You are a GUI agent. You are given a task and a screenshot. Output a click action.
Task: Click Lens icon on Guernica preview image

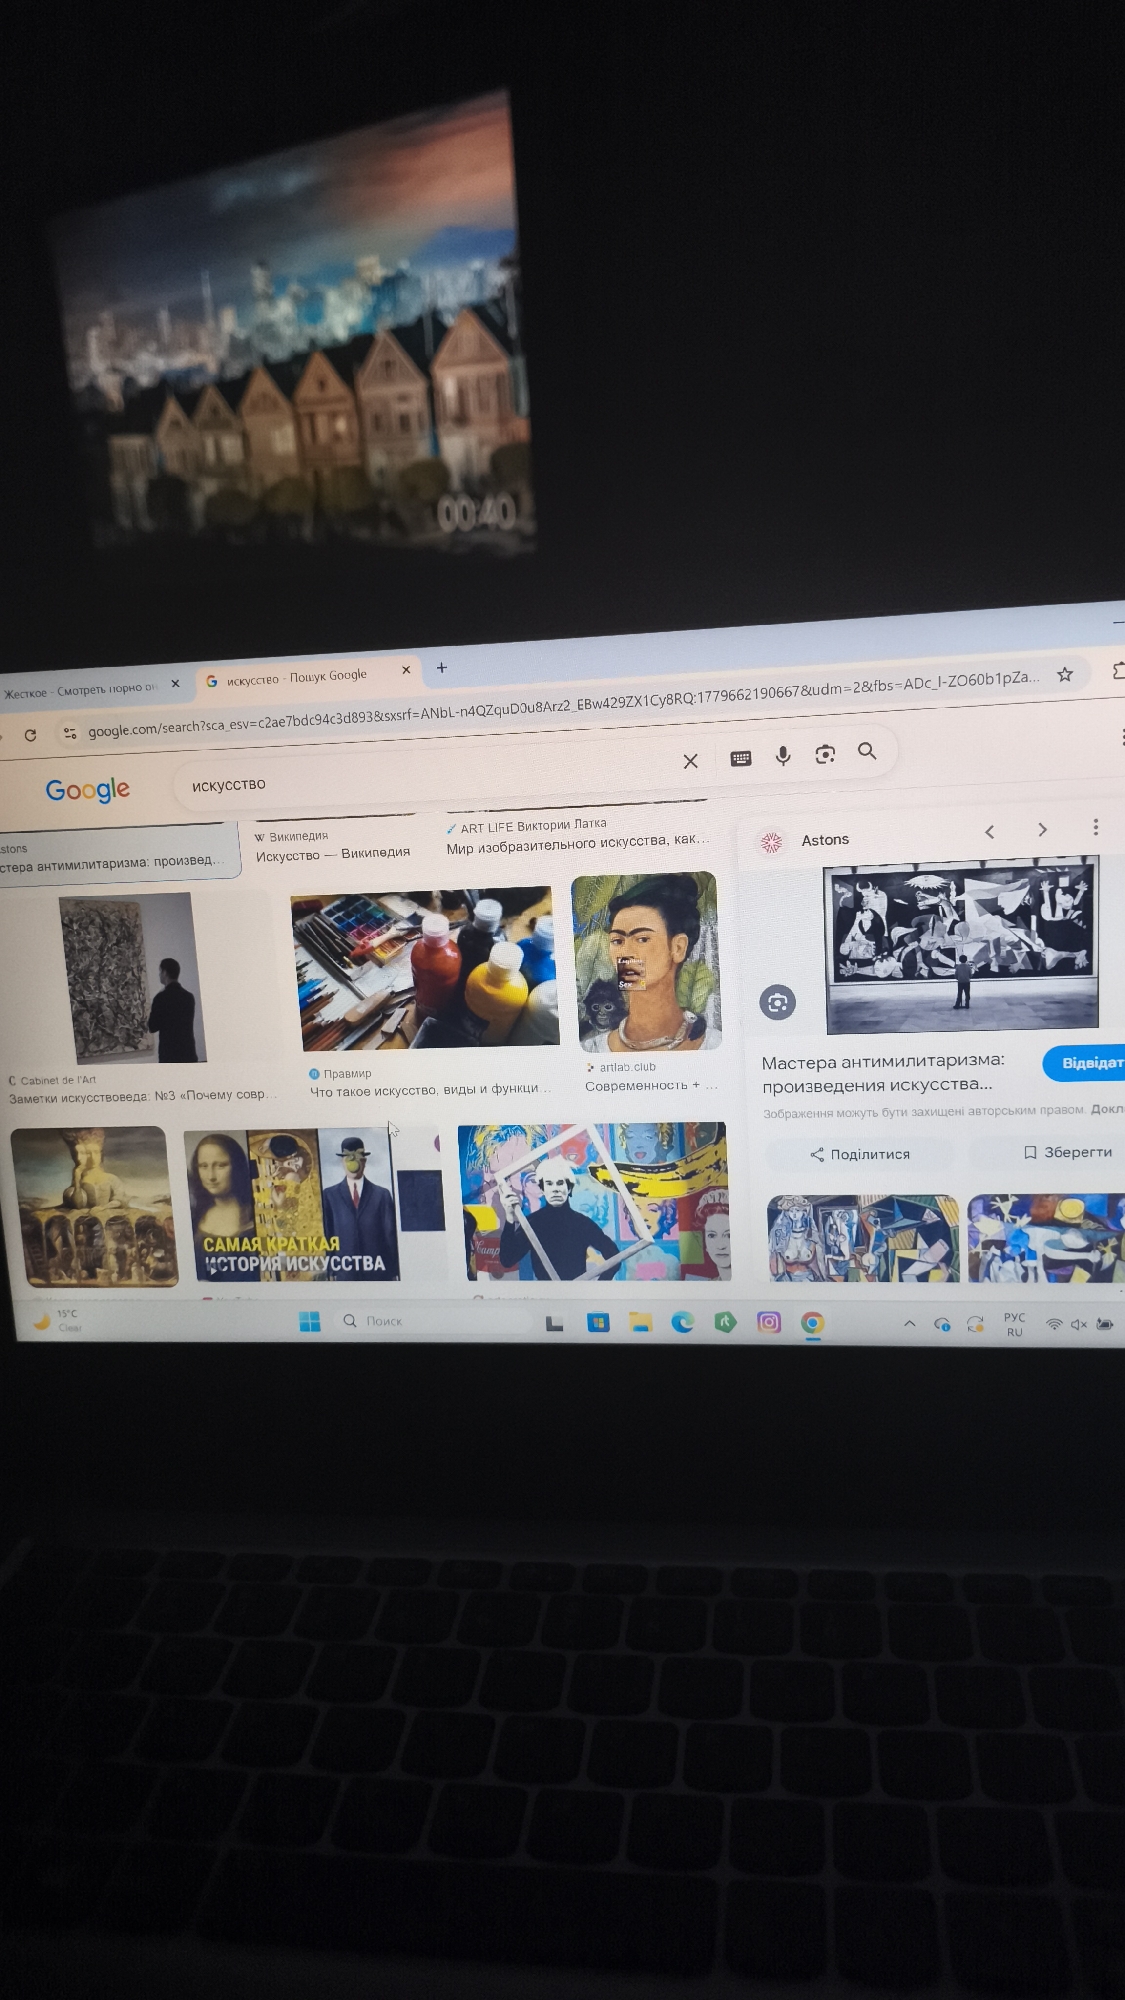click(x=778, y=1002)
